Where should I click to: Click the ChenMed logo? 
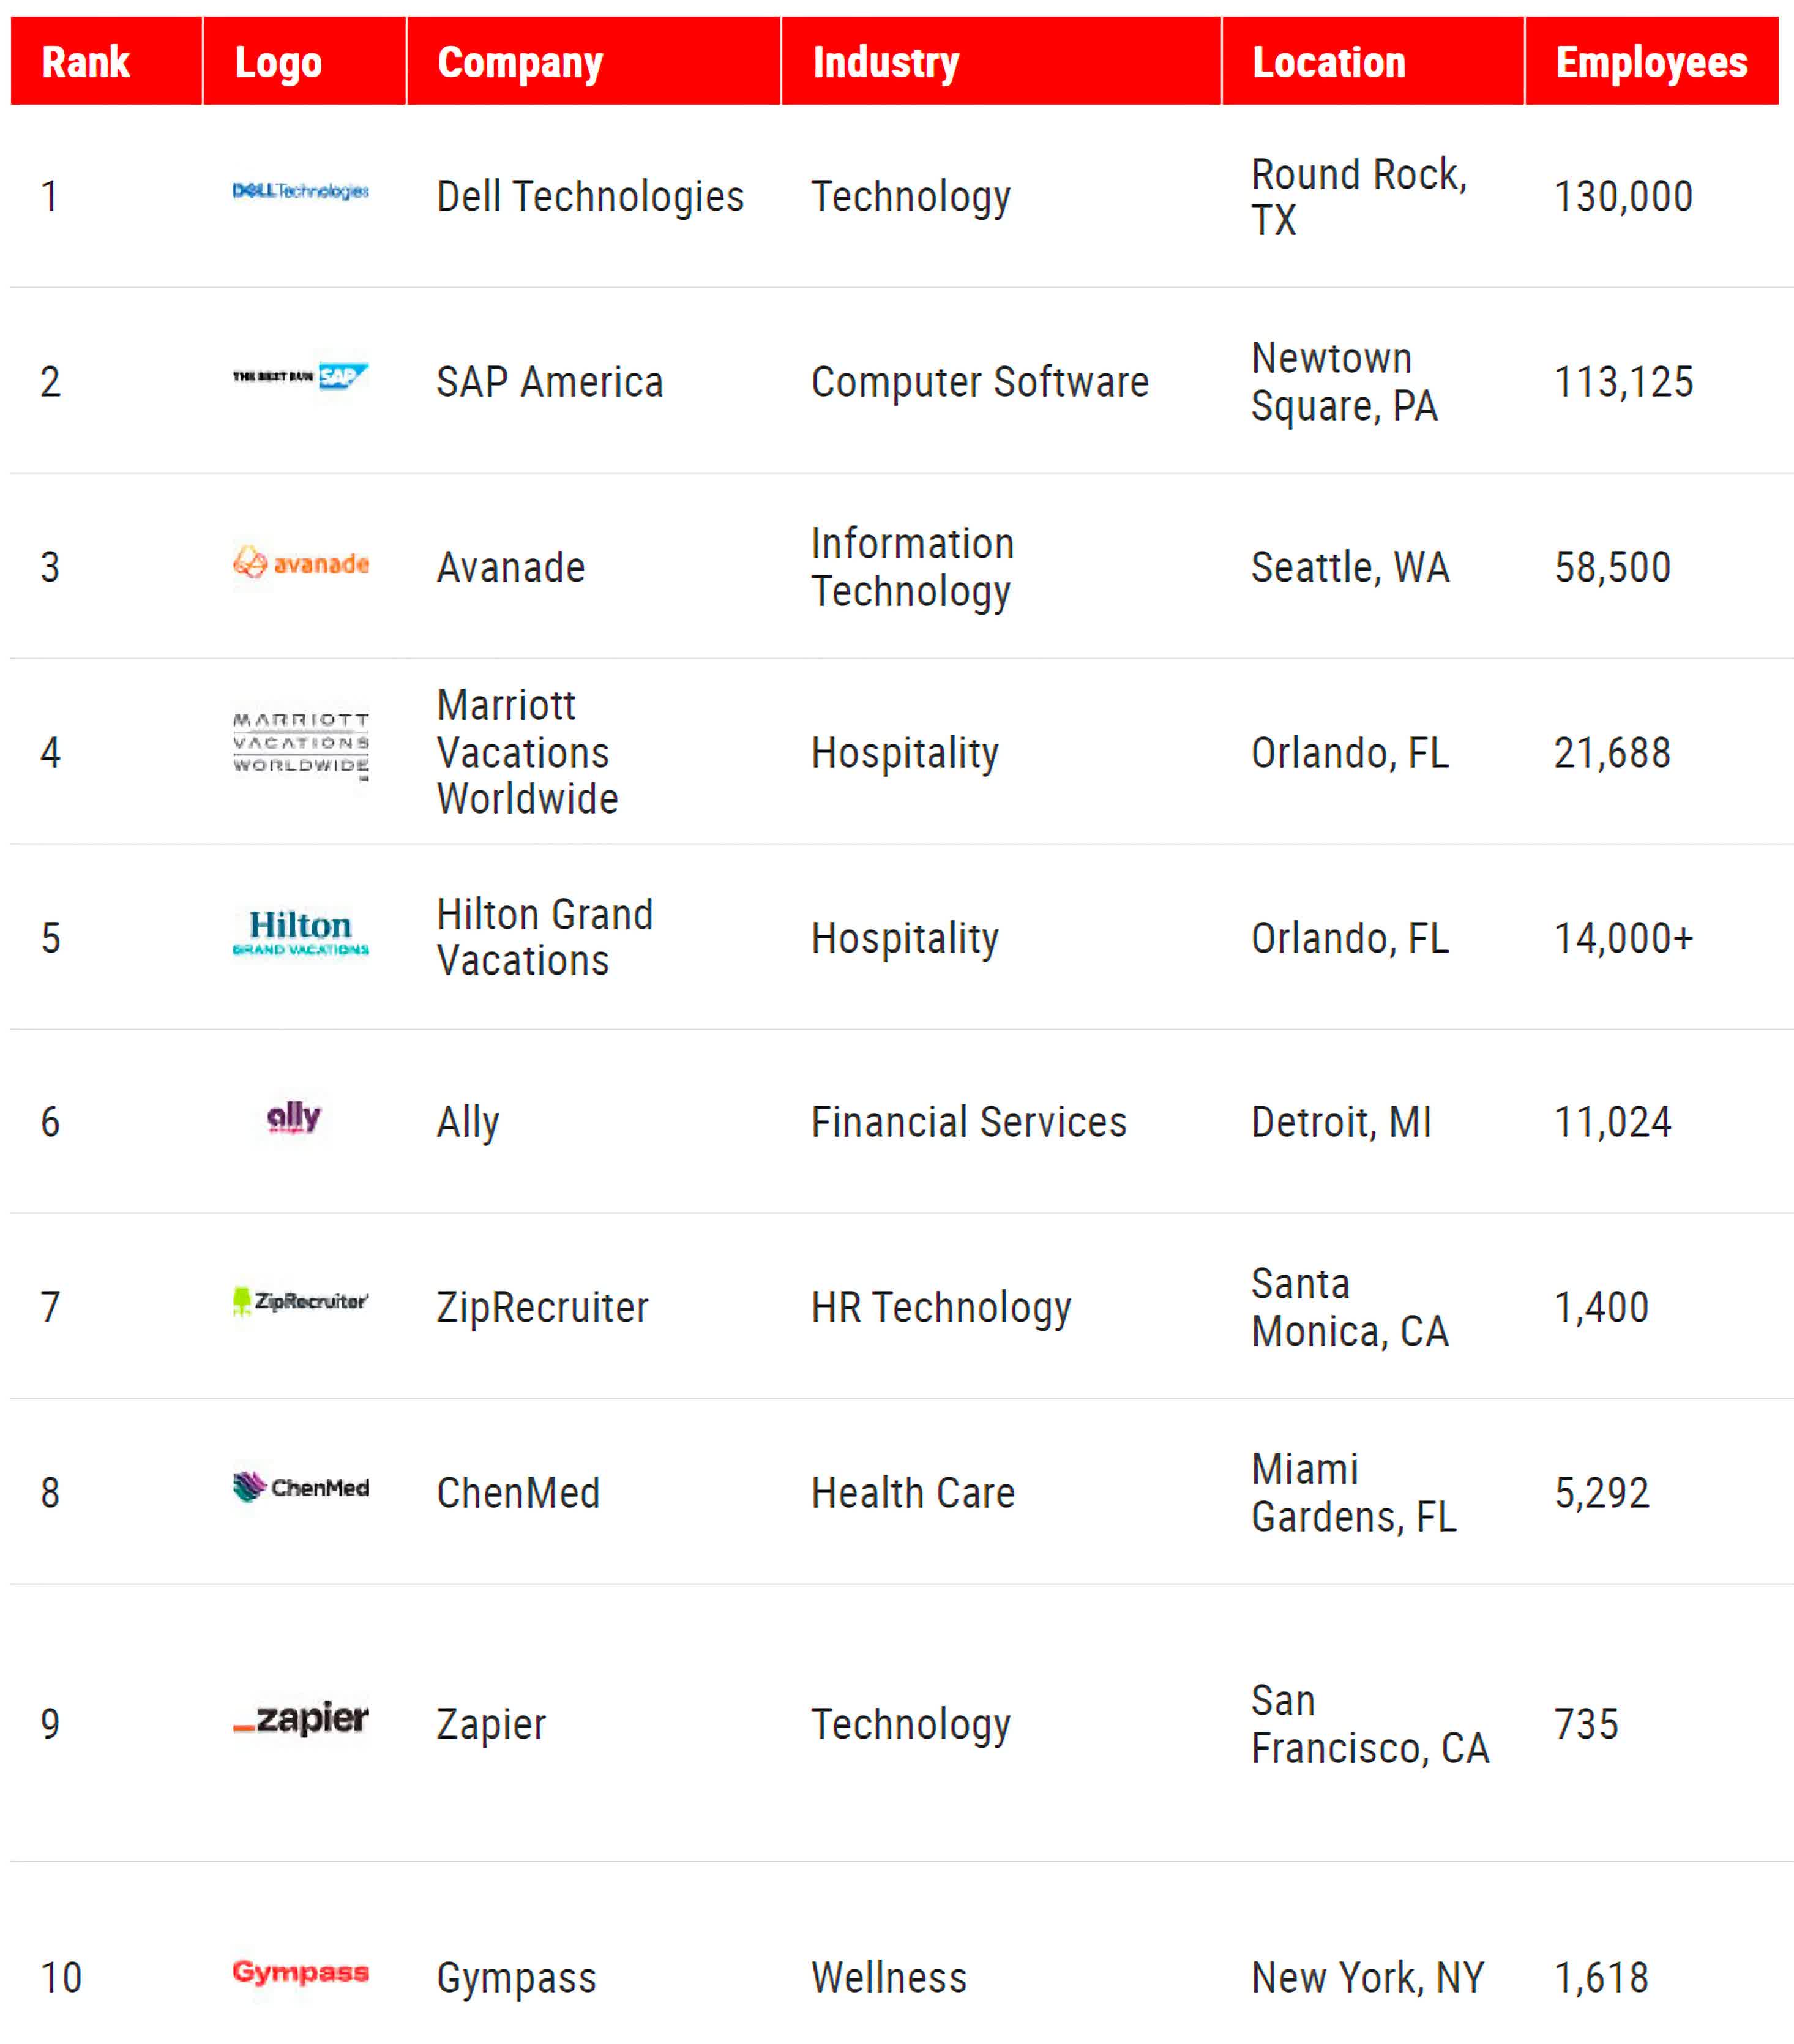pyautogui.click(x=300, y=1487)
